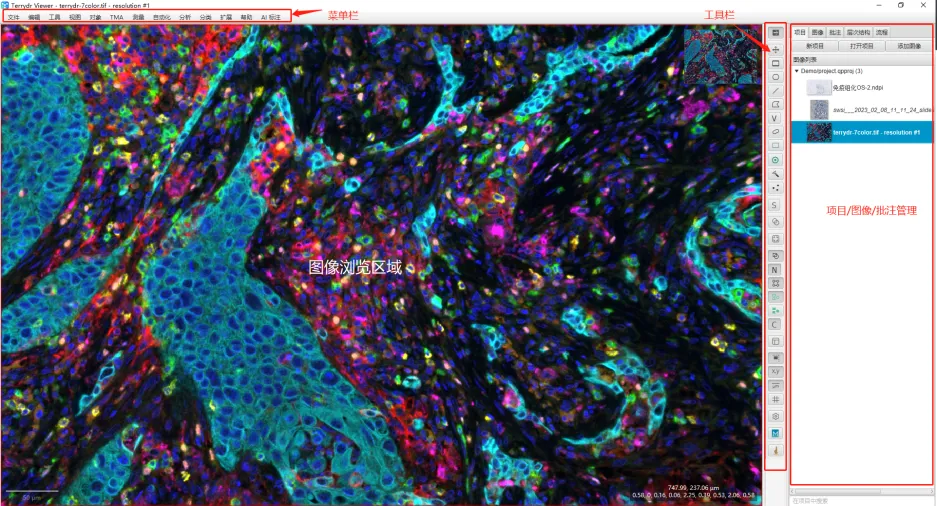
Task: Click the overlapping circles toolbar icon
Action: tap(776, 222)
